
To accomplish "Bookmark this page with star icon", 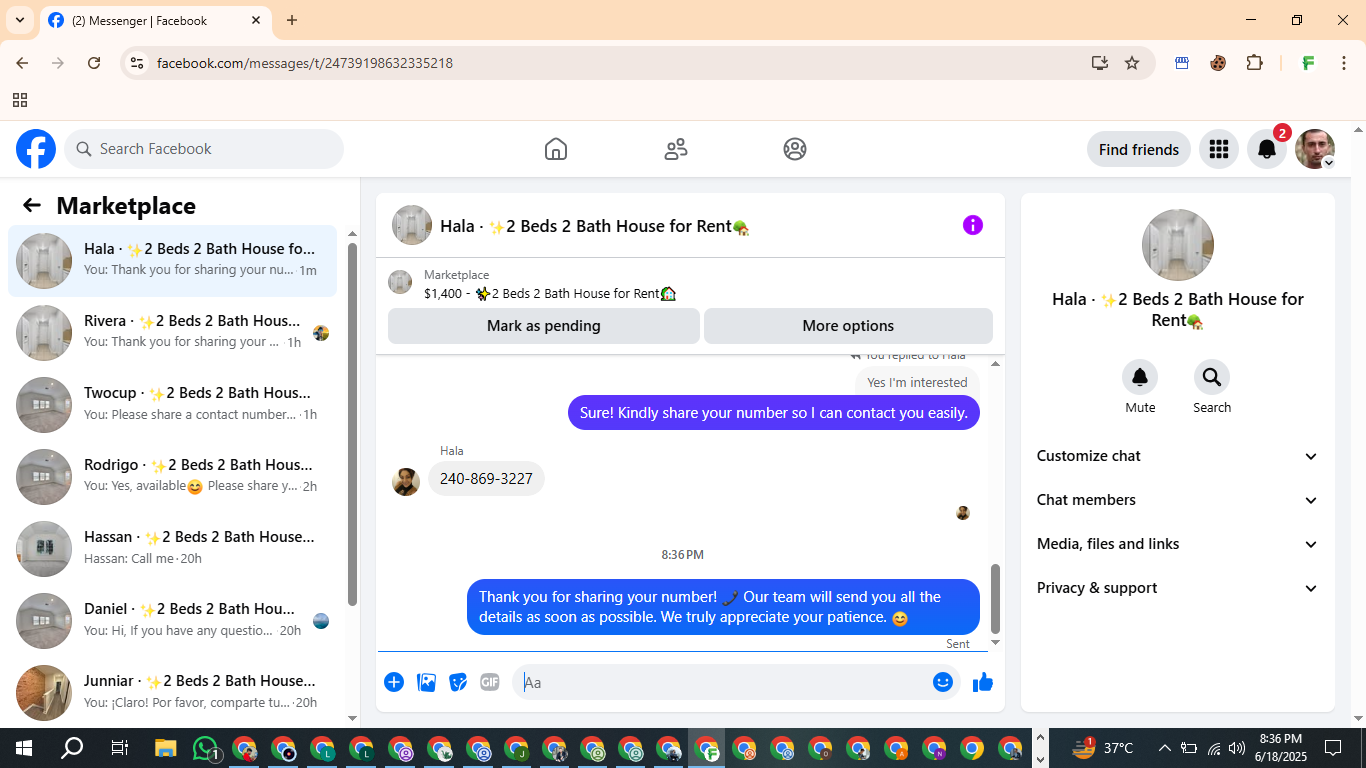I will click(x=1132, y=63).
